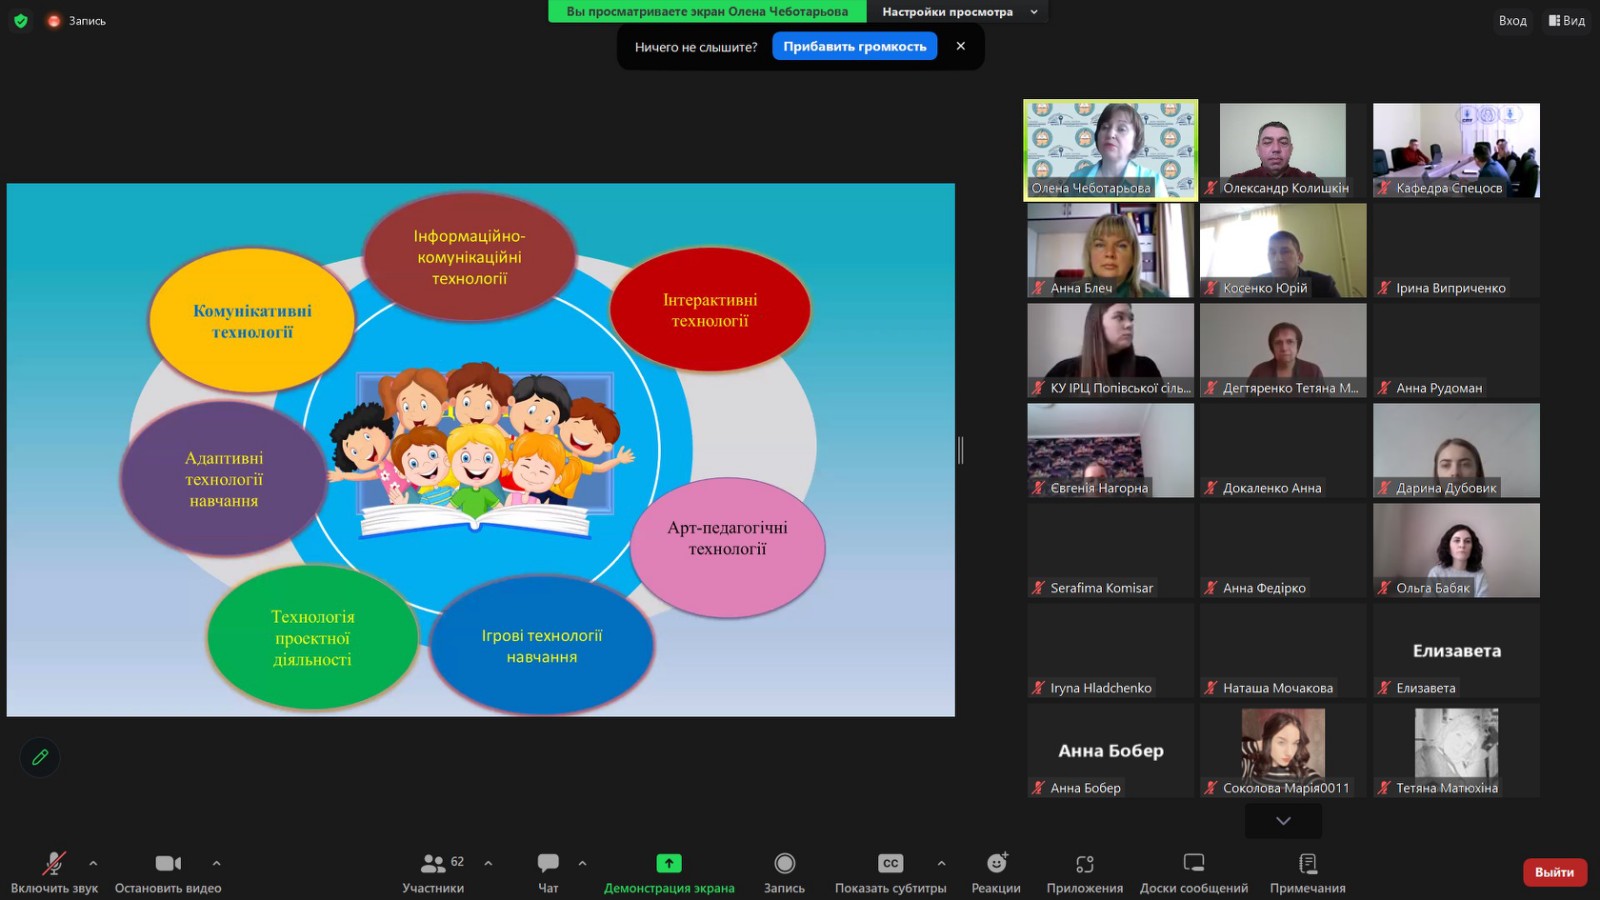Open the Настройки просмотра dropdown

(x=959, y=12)
